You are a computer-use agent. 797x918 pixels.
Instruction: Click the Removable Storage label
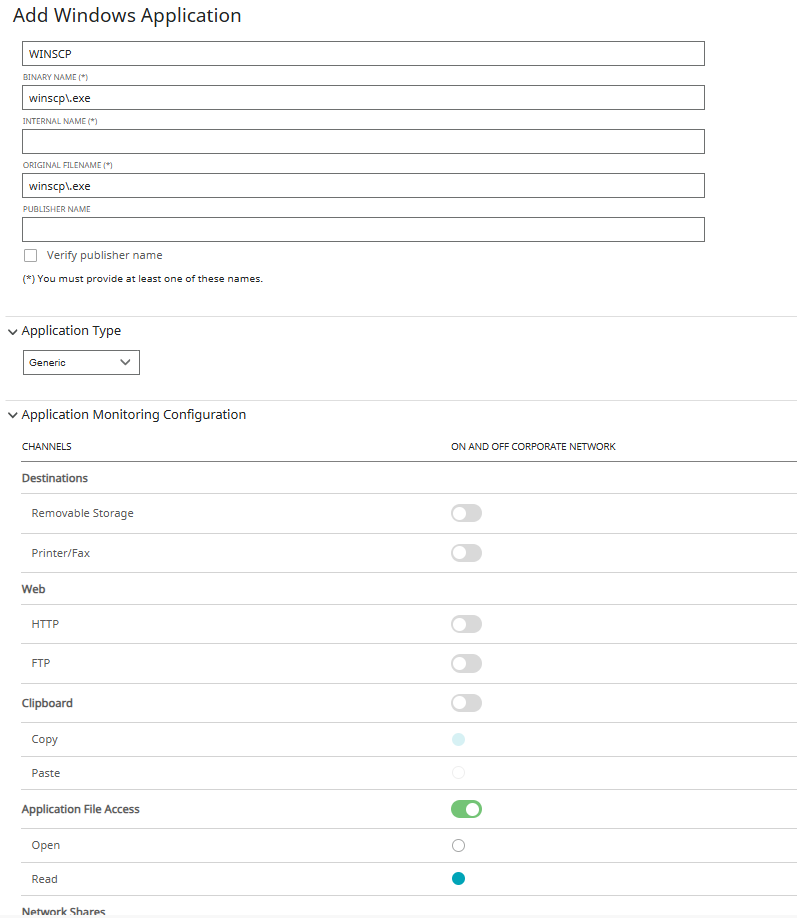point(83,513)
